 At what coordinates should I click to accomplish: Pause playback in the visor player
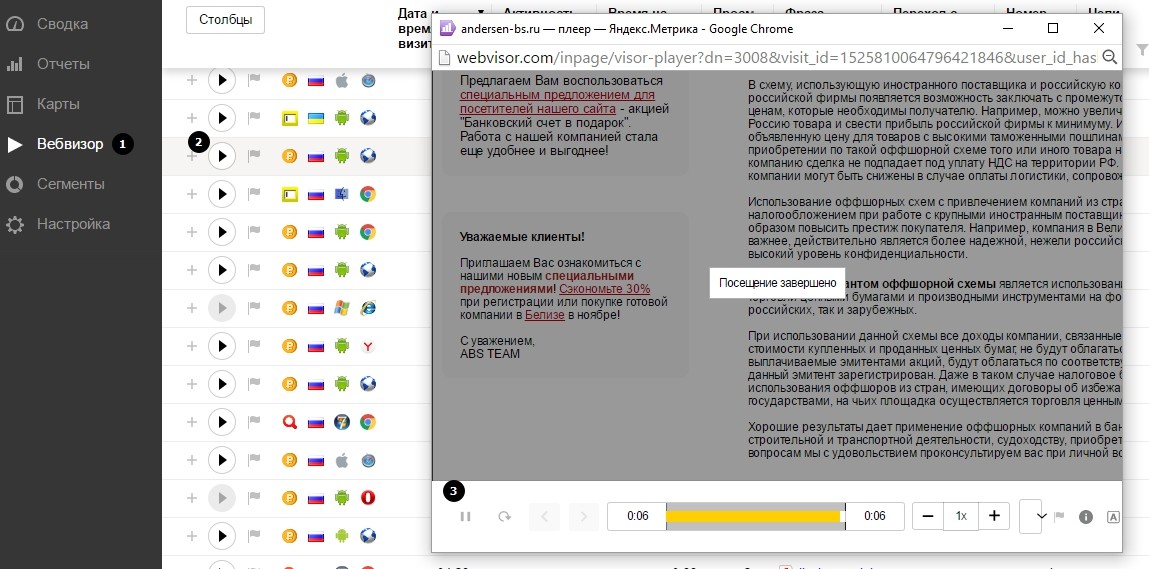(465, 516)
